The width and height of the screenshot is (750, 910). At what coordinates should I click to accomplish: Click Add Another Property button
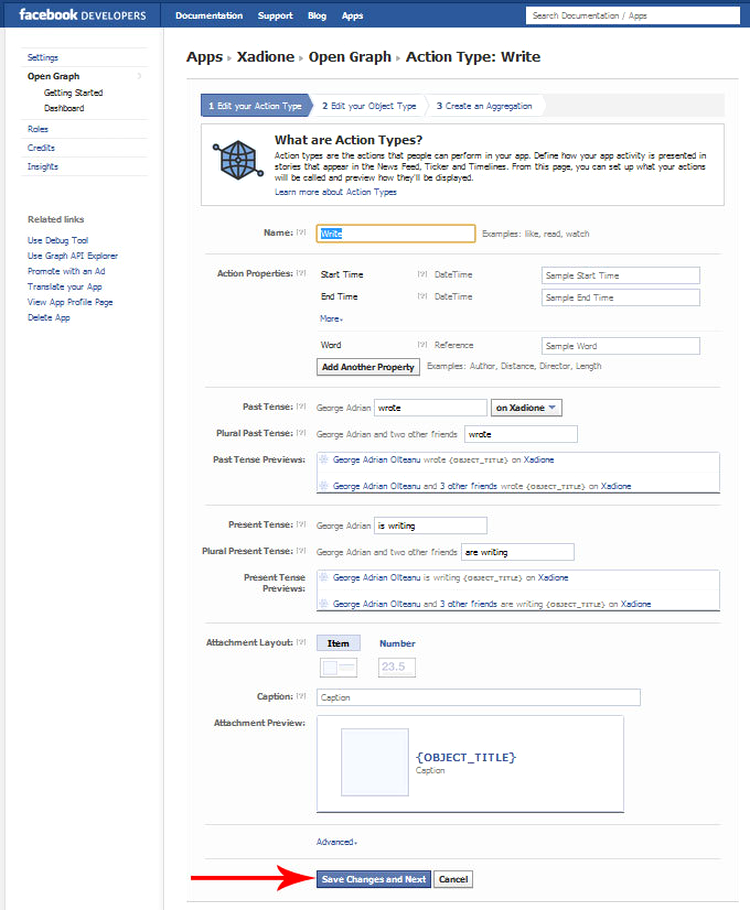click(x=368, y=367)
